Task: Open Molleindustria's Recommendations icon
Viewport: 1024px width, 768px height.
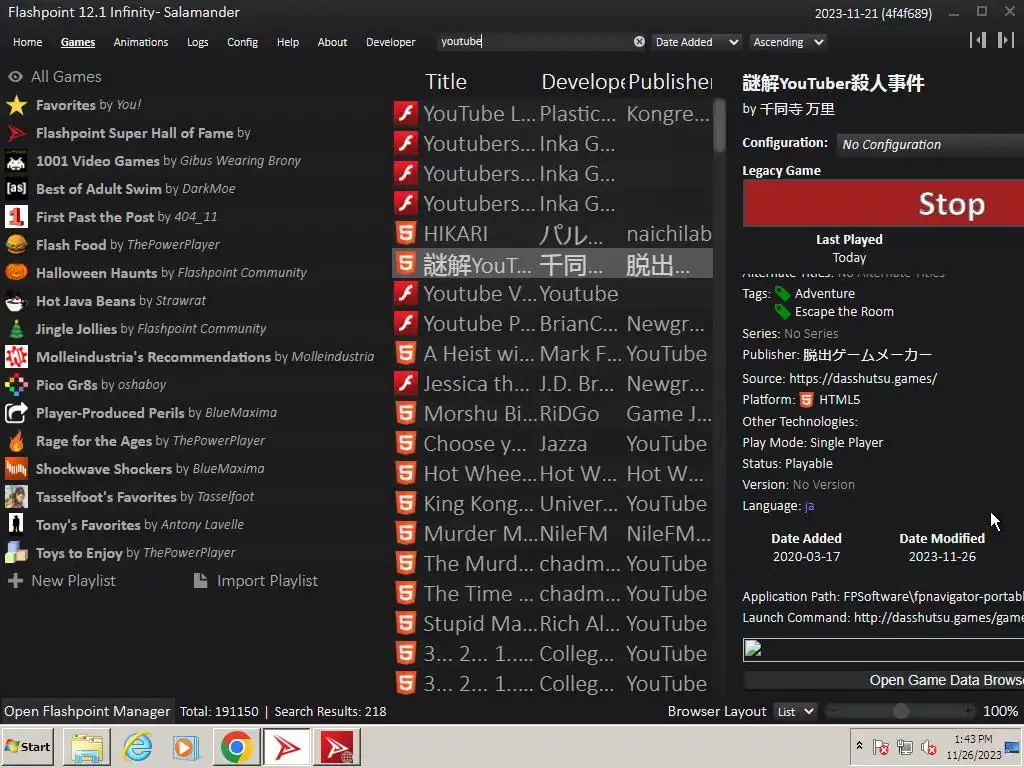Action: coord(16,357)
